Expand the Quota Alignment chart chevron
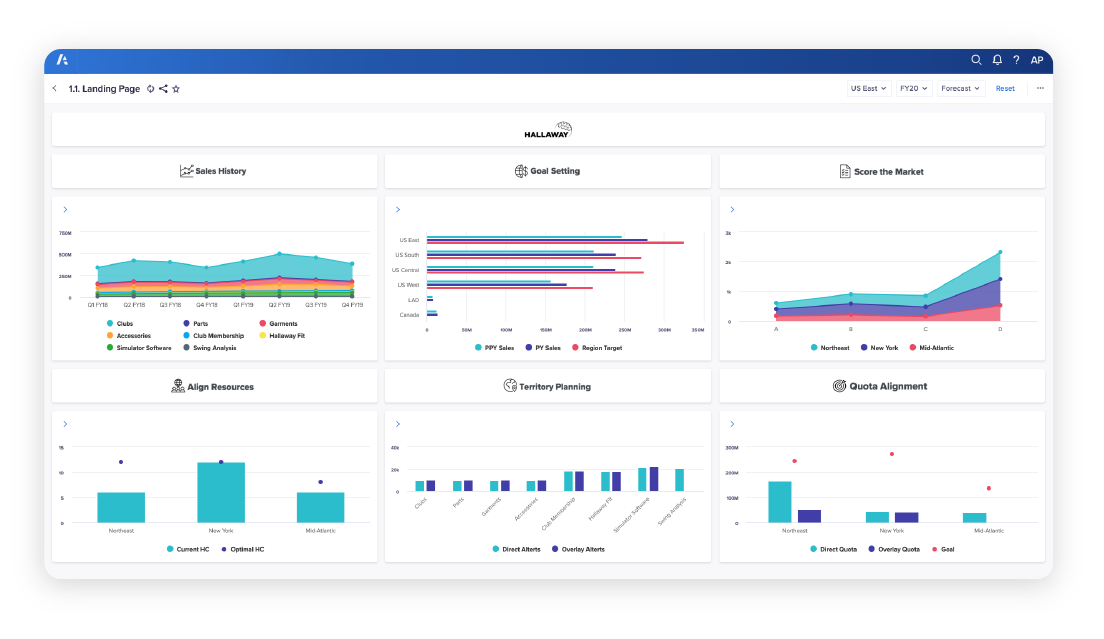The image size is (1104, 639). tap(732, 424)
